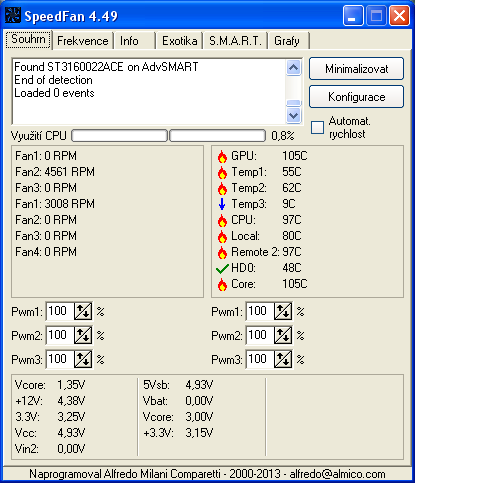The image size is (500, 500).
Task: Click the flame icon beside Temp1
Action: click(x=222, y=172)
